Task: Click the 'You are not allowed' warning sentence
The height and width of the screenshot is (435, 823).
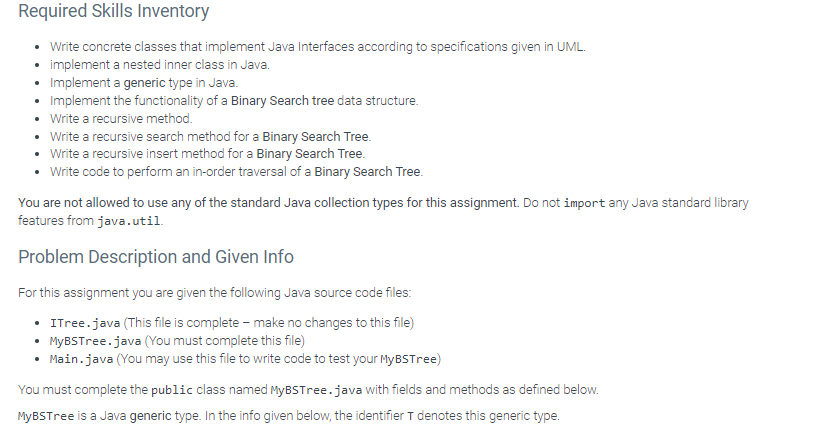Action: click(x=269, y=203)
